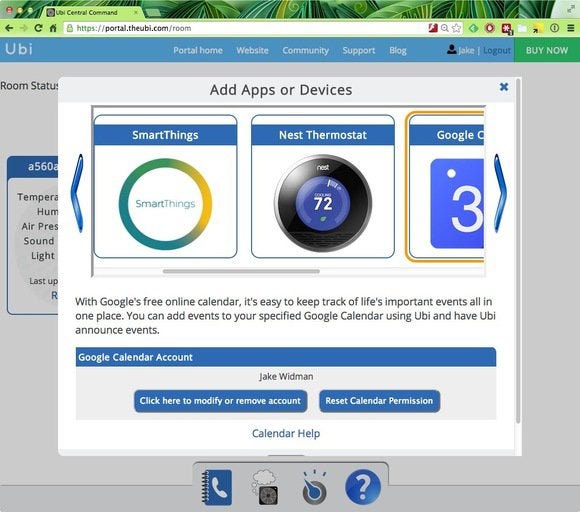Open the Support nav link
This screenshot has height=512, width=580.
click(x=359, y=50)
